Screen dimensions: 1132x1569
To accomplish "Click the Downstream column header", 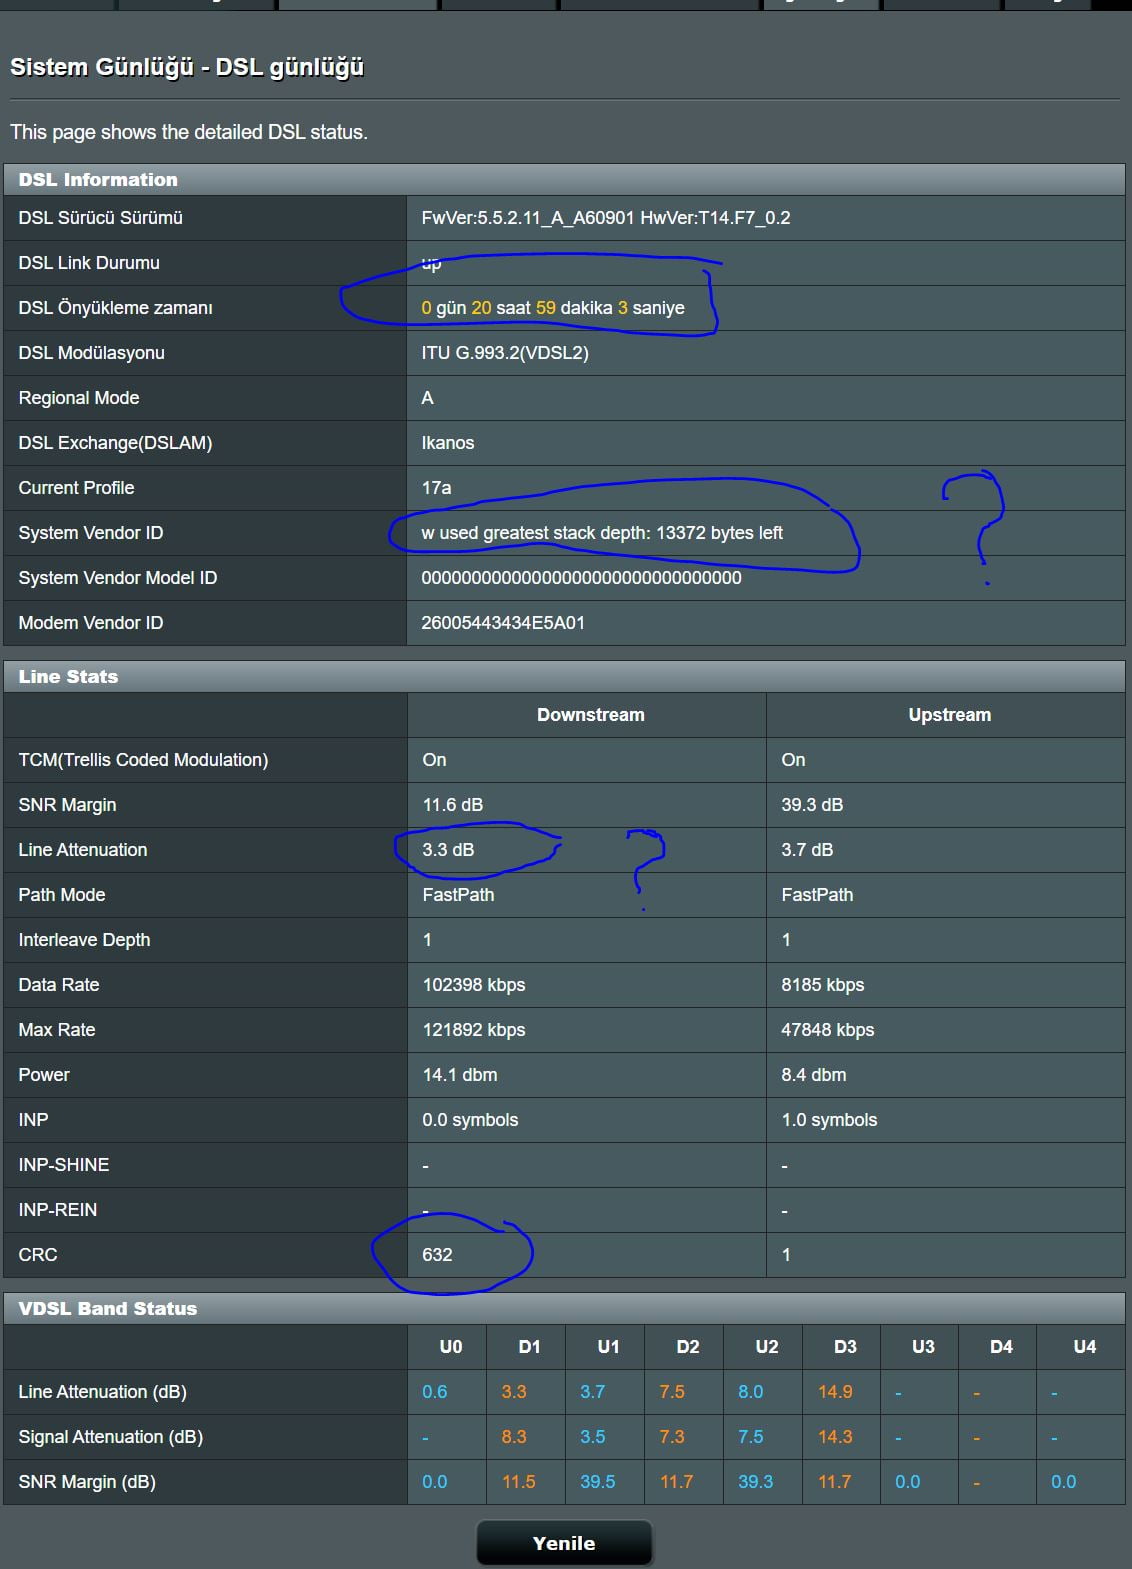I will pyautogui.click(x=590, y=715).
